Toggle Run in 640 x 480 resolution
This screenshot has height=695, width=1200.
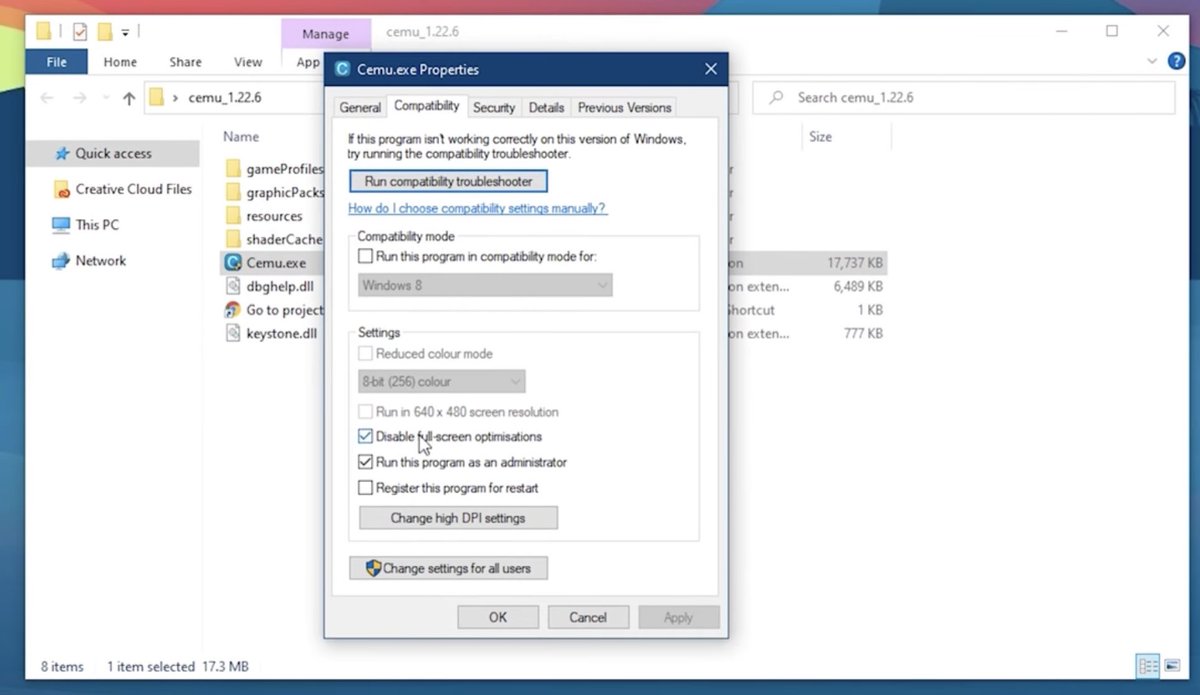365,412
